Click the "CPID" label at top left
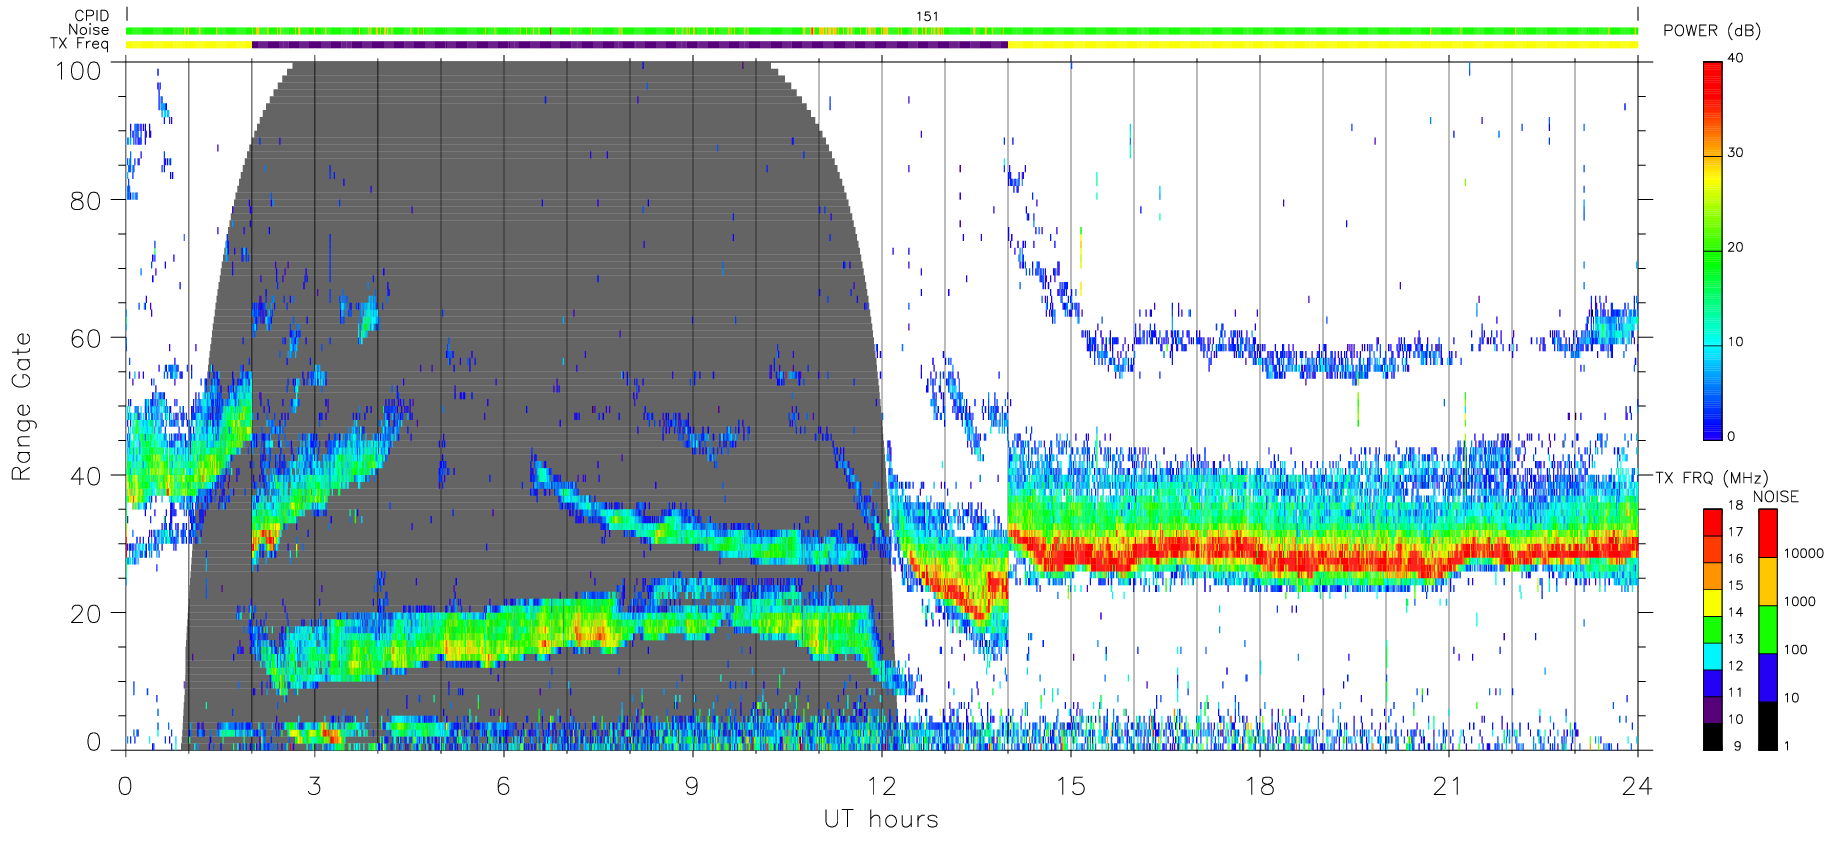The image size is (1843, 850). click(91, 15)
